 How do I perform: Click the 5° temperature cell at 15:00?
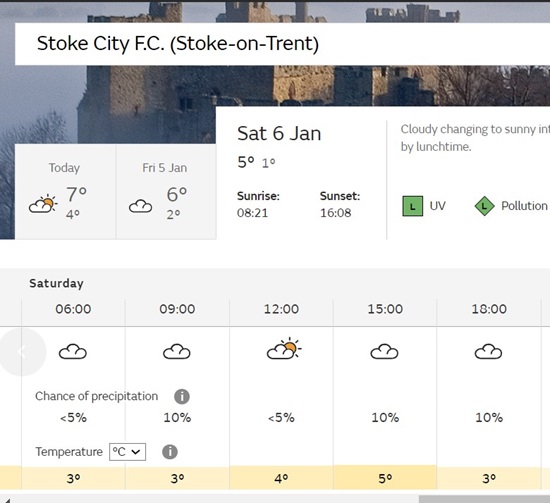click(x=385, y=478)
